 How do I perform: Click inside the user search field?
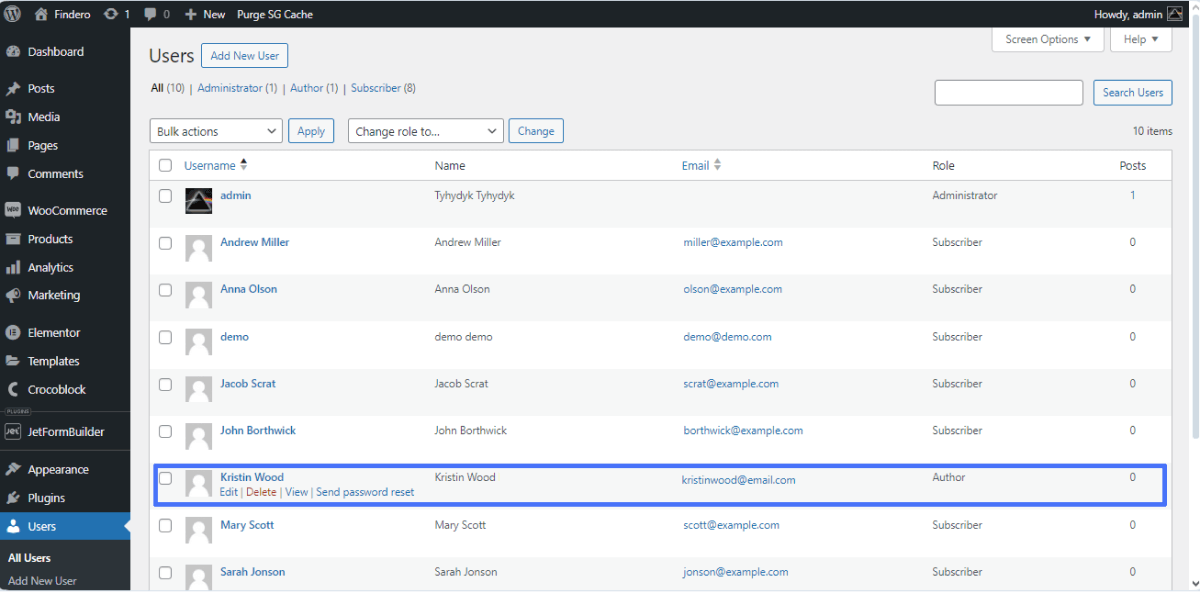pyautogui.click(x=1008, y=92)
